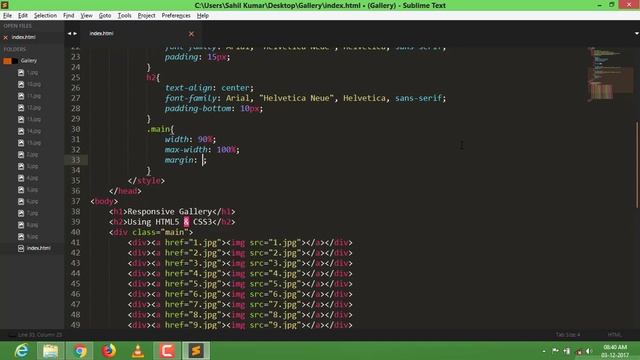Open 3.jpg image file icon in sidebar

(21, 167)
